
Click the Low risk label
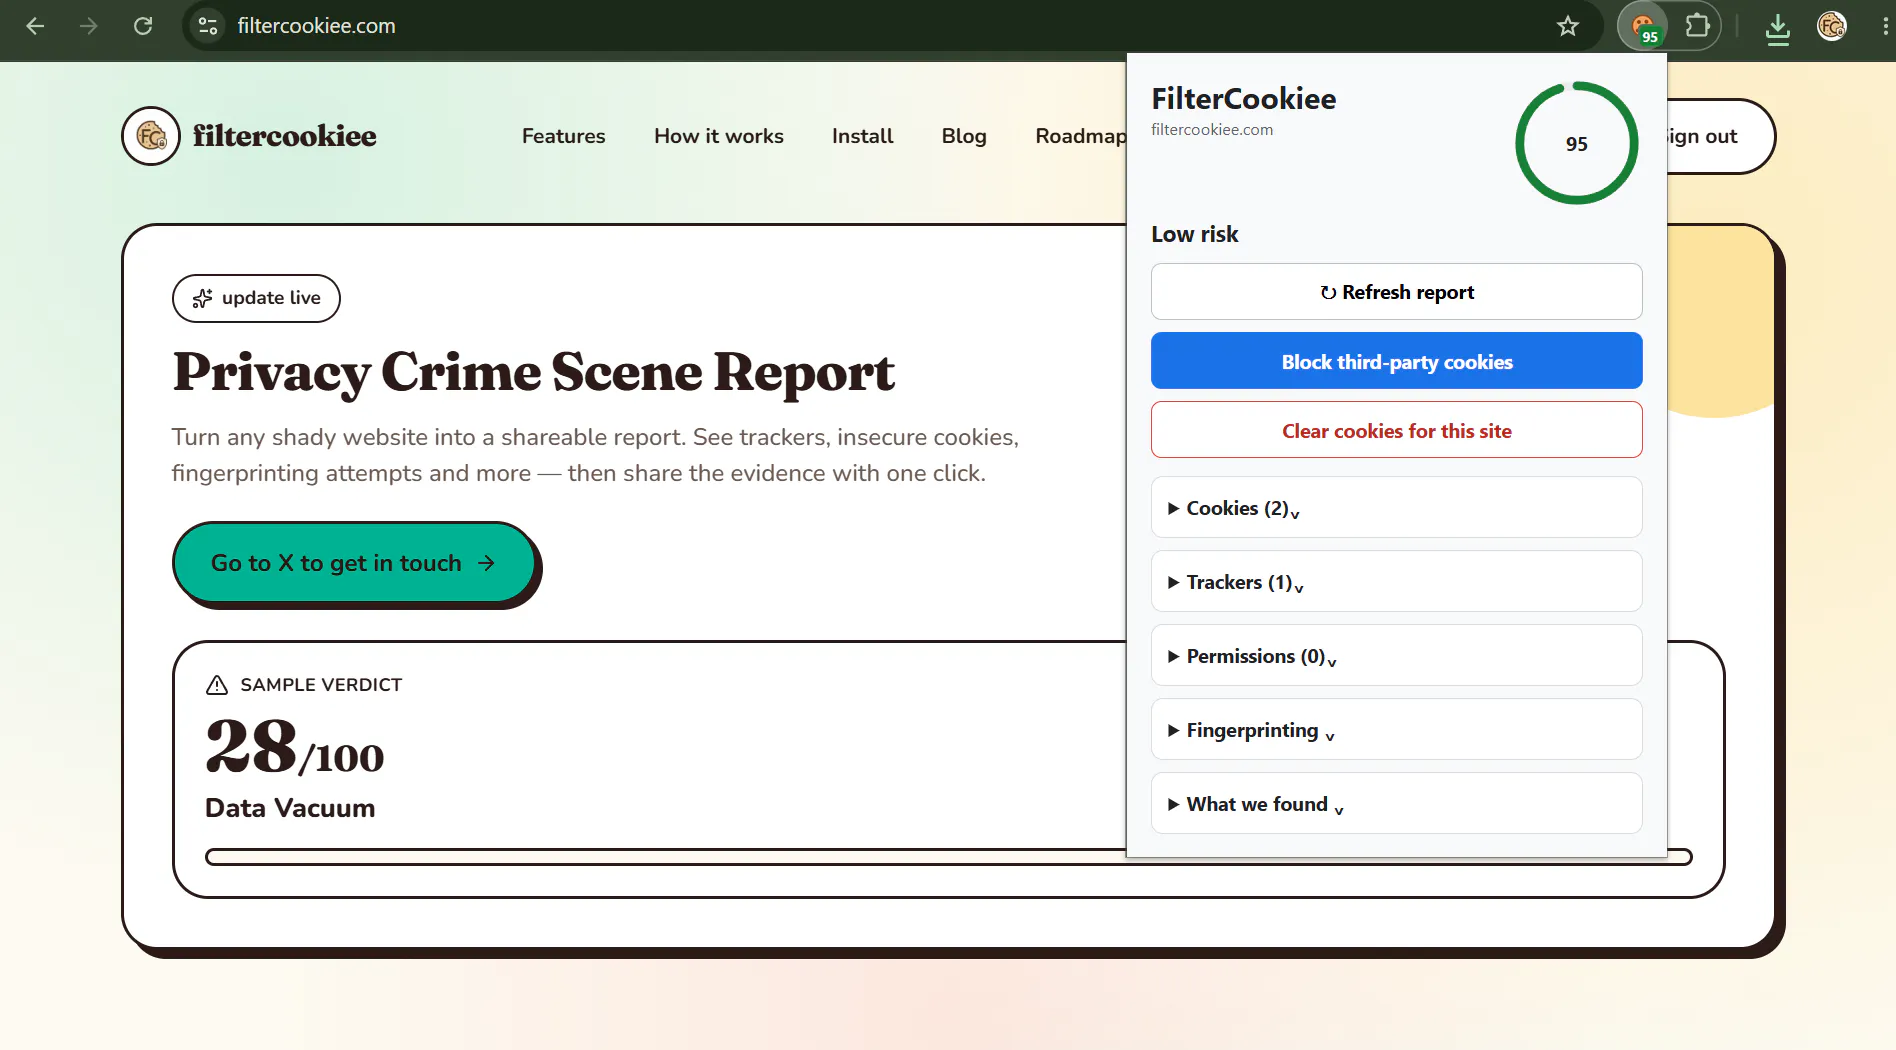click(1194, 234)
